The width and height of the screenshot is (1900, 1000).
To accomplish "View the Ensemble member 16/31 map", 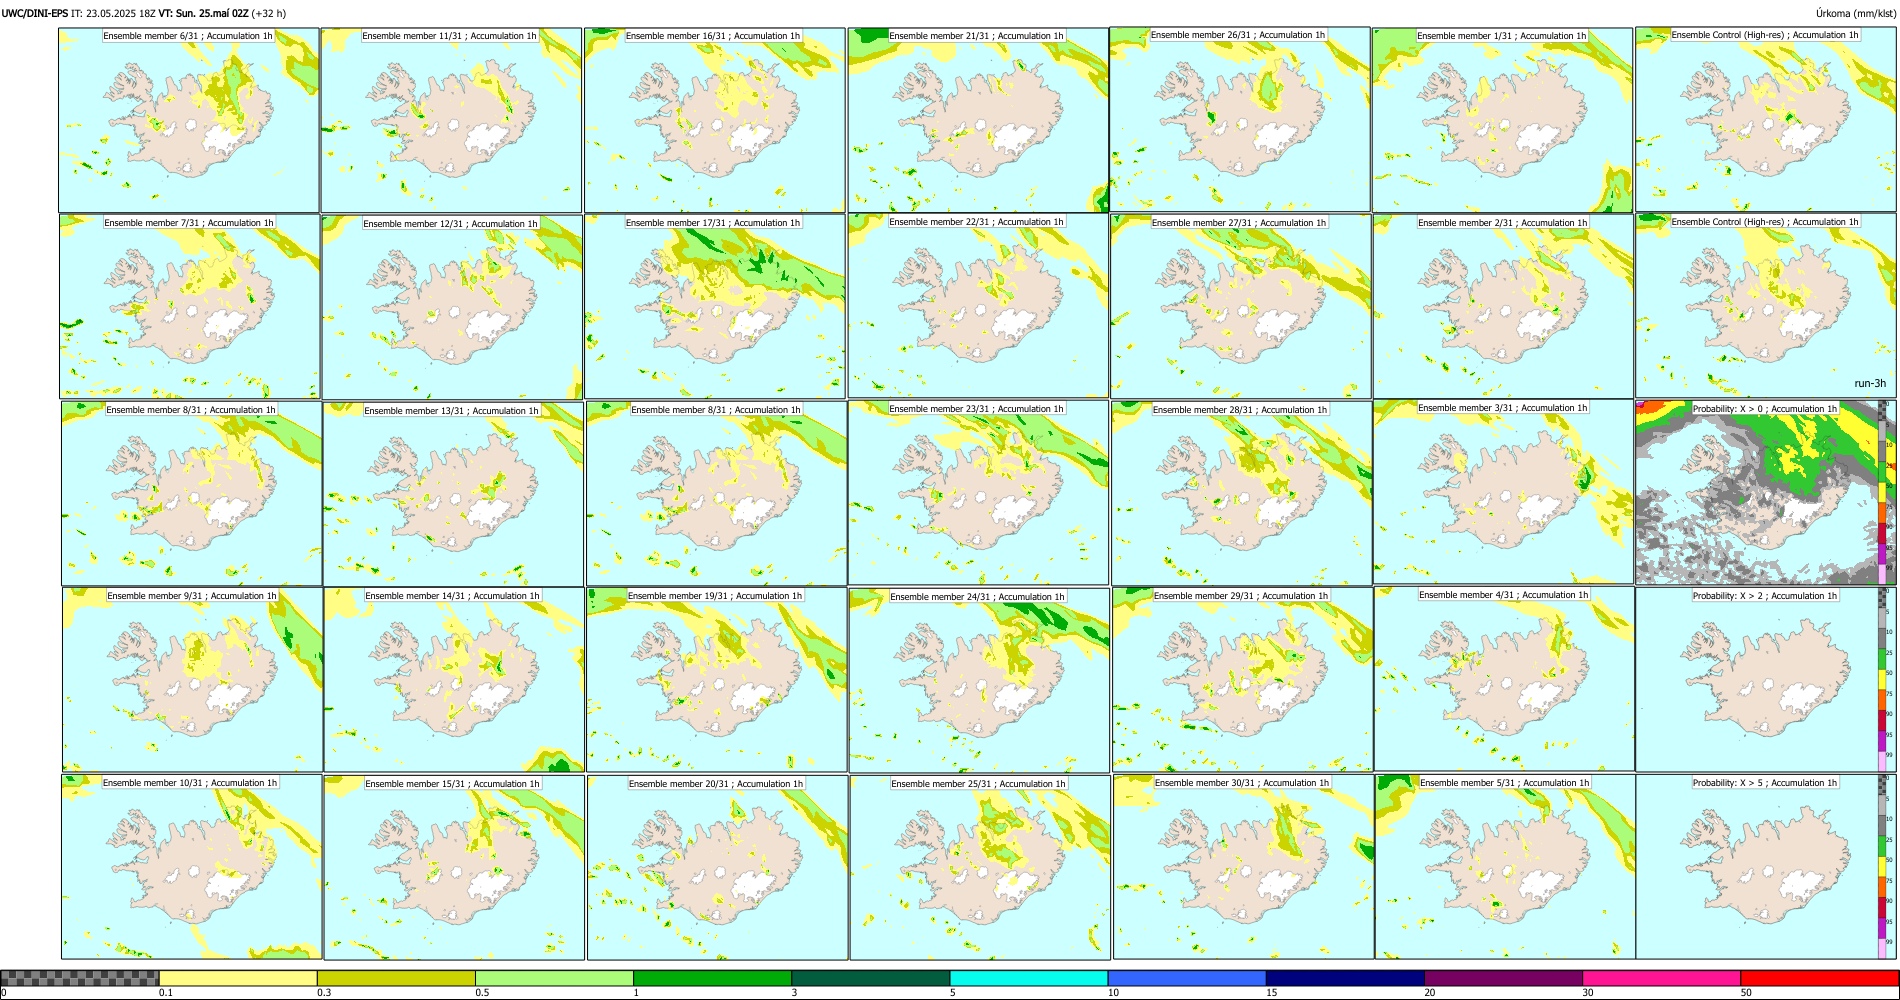I will click(x=715, y=120).
